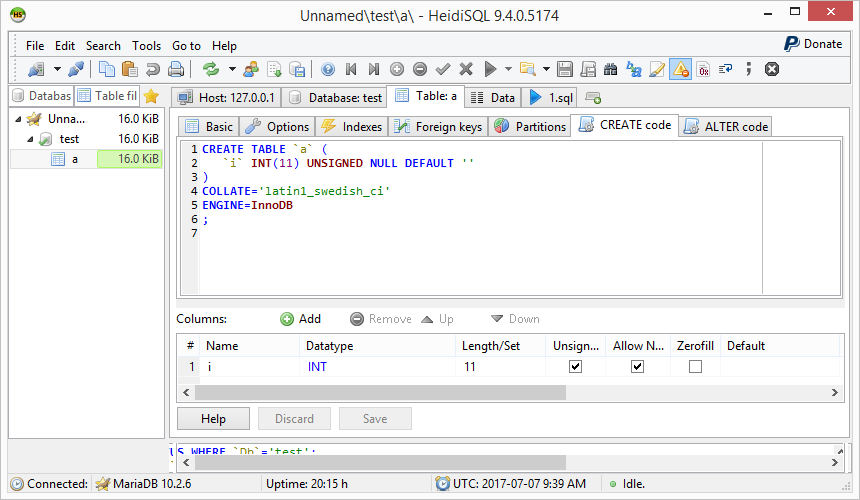860x500 pixels.
Task: Open the dropdown arrow beside refresh icon
Action: (231, 69)
